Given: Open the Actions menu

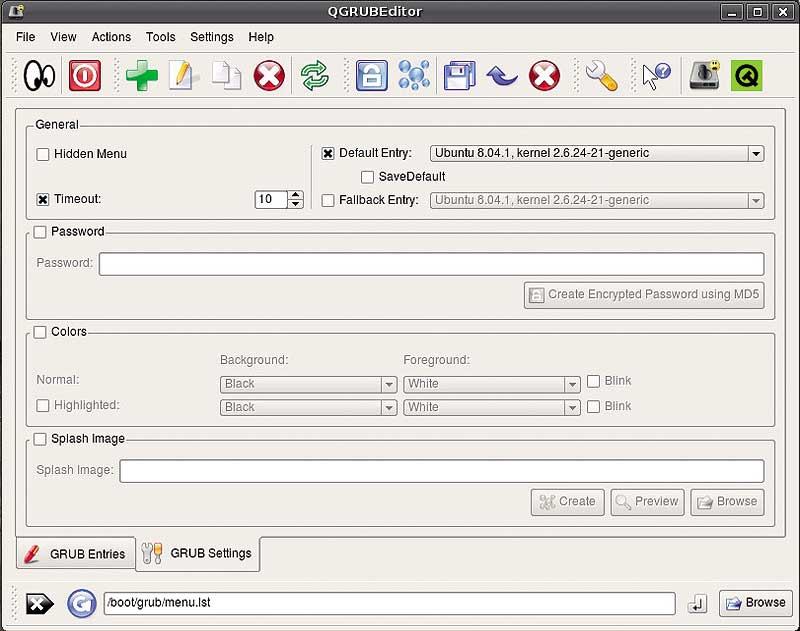Looking at the screenshot, I should tap(111, 37).
